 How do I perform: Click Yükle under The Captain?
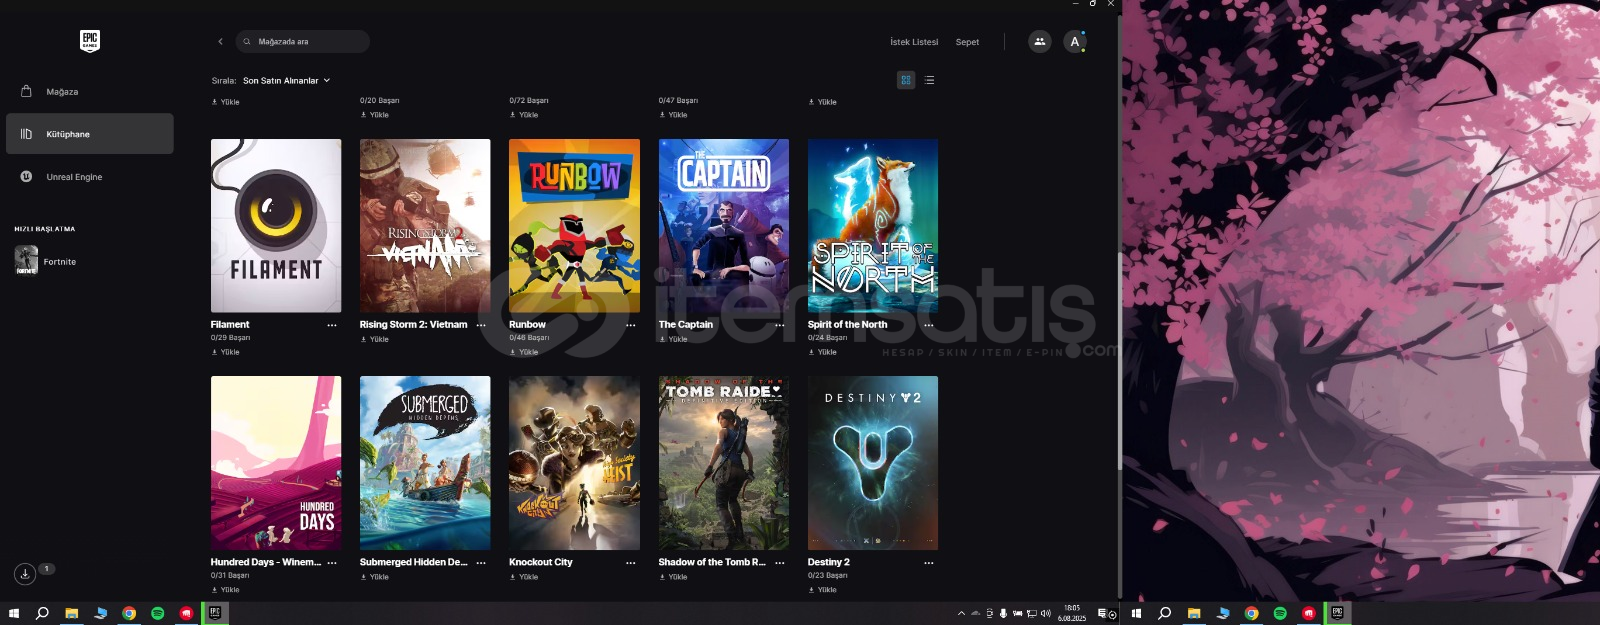click(673, 339)
